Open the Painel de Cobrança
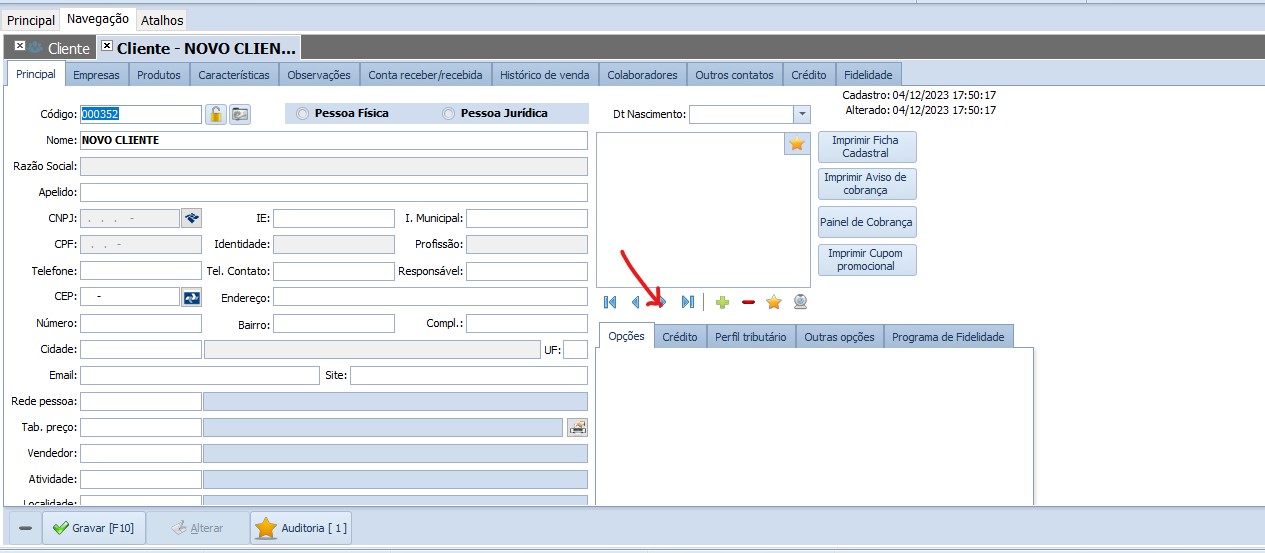 [866, 222]
